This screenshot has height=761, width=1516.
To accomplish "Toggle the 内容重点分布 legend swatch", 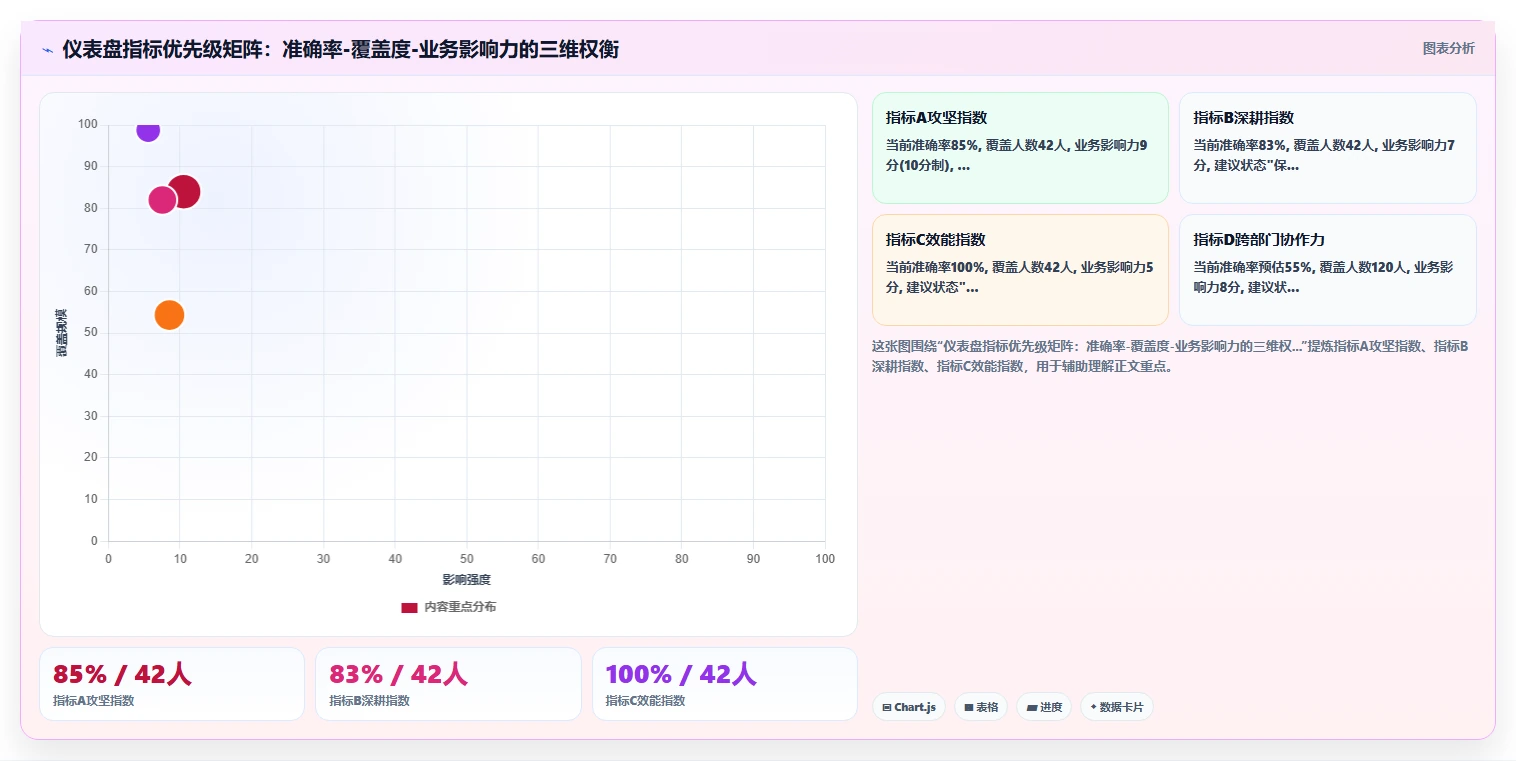I will click(x=409, y=607).
